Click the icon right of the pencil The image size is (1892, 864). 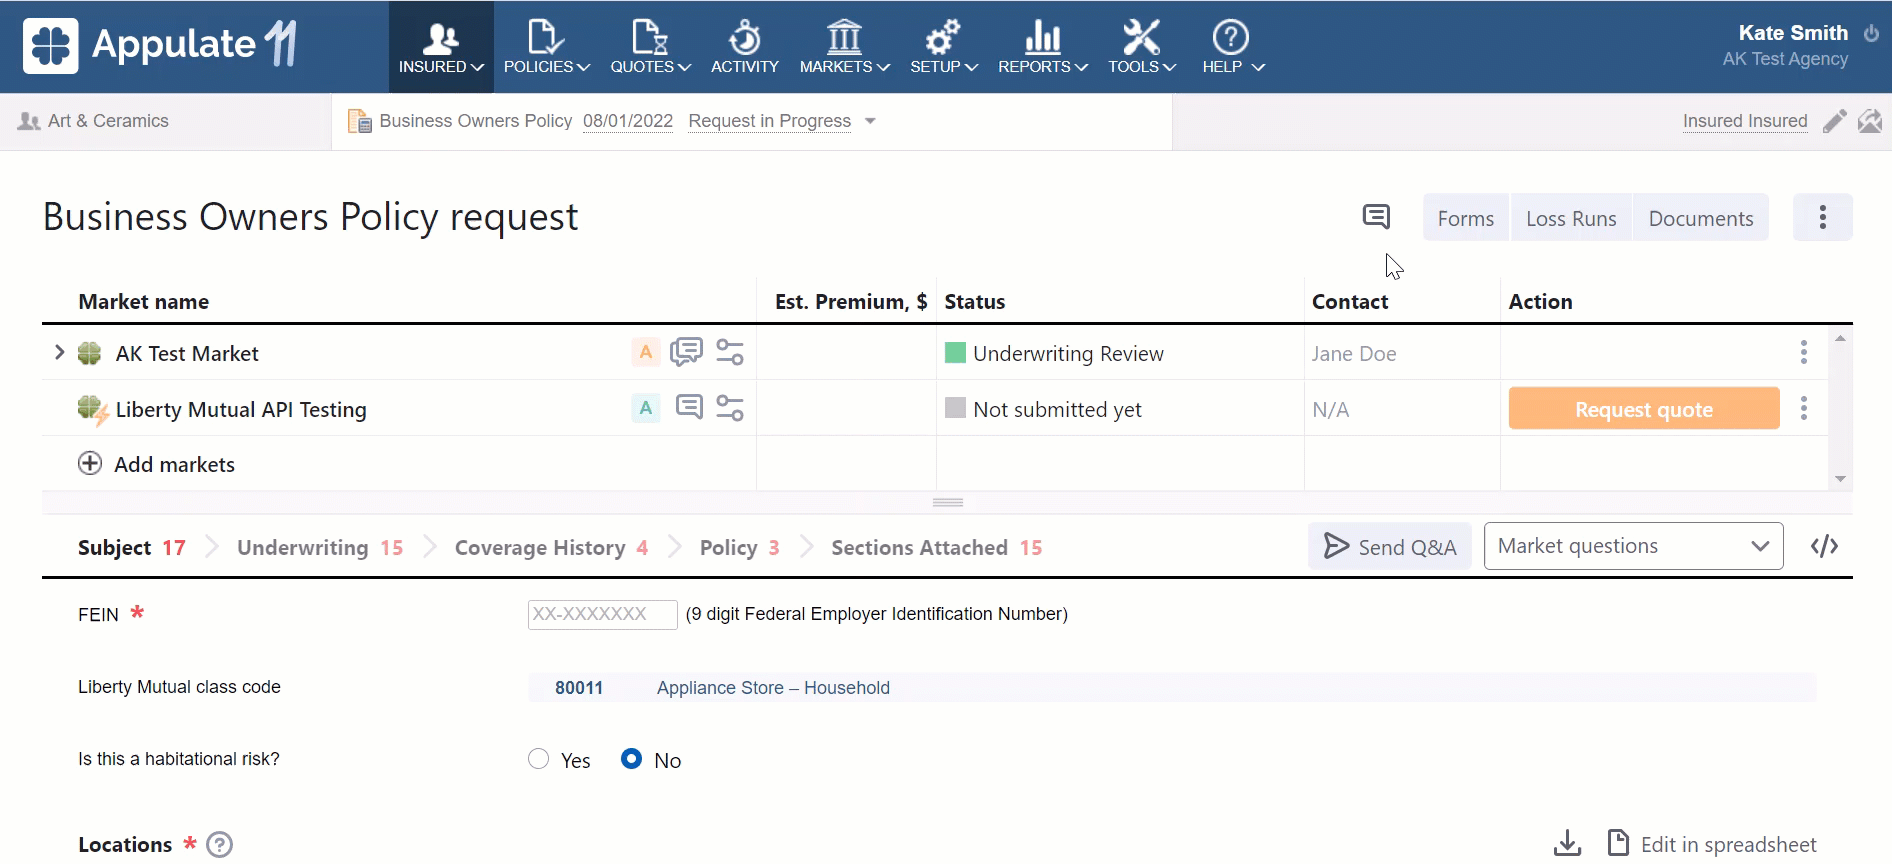click(x=1869, y=121)
